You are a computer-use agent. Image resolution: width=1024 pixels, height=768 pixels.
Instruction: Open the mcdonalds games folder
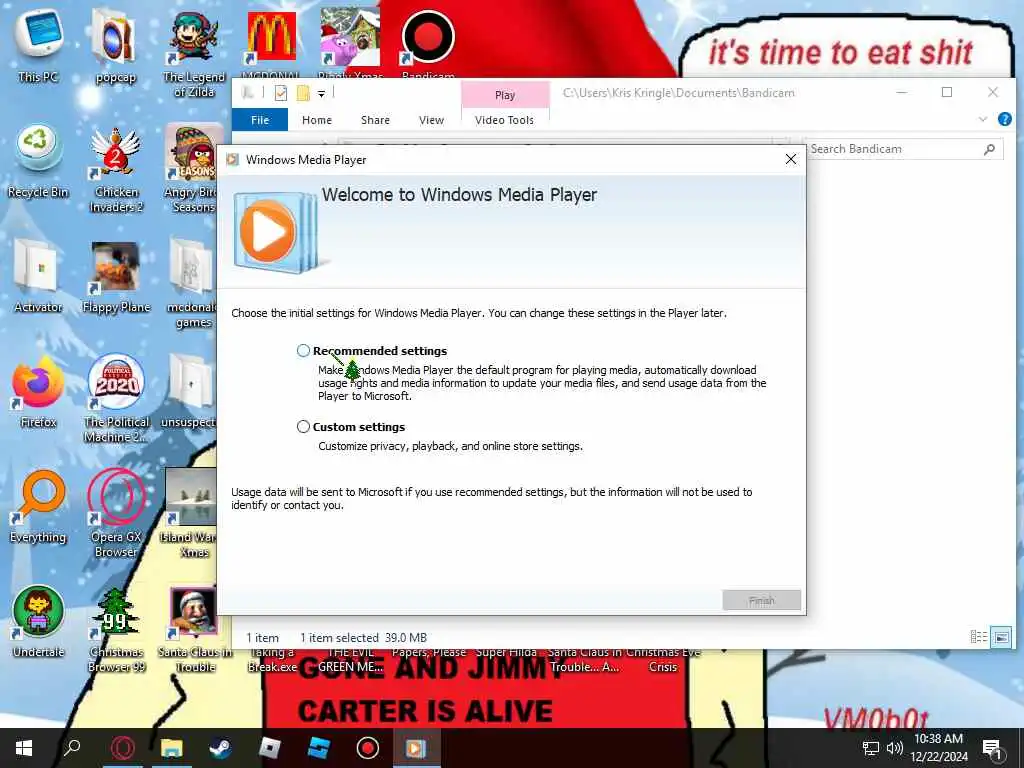(191, 285)
